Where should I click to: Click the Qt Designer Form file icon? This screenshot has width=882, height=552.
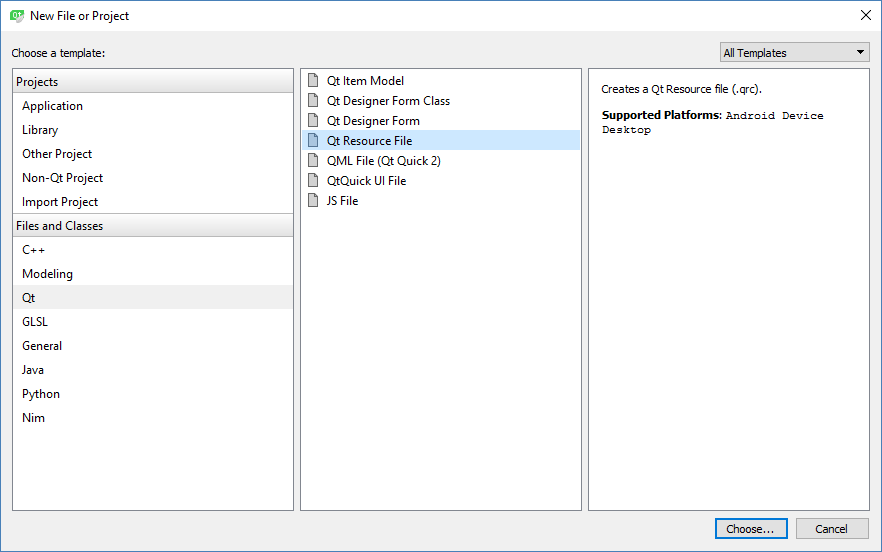coord(314,121)
